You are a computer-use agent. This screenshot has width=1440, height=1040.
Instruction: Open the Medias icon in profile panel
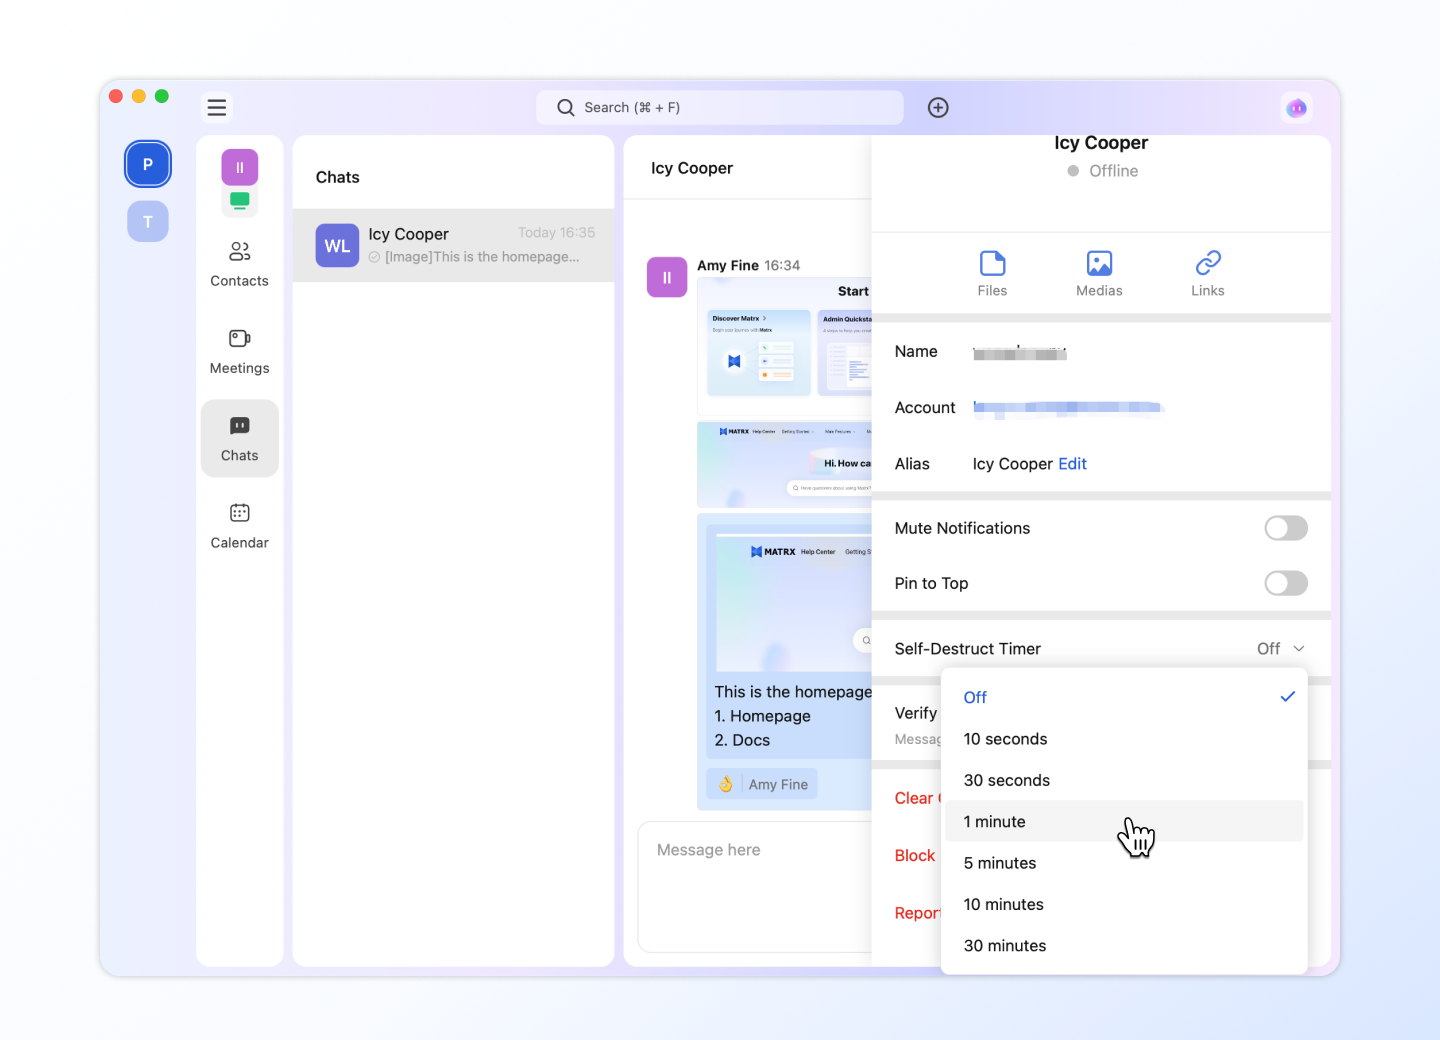click(1099, 273)
